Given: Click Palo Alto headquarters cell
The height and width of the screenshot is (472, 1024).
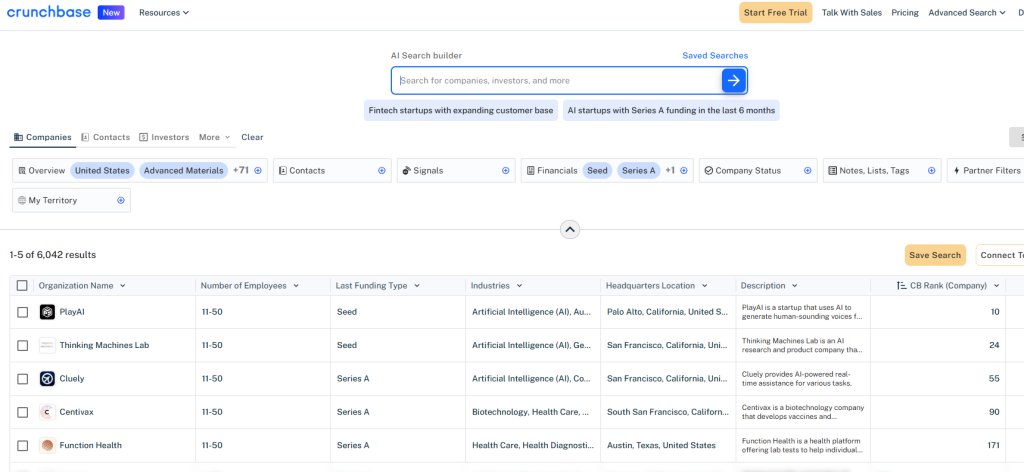Looking at the screenshot, I should pos(667,312).
